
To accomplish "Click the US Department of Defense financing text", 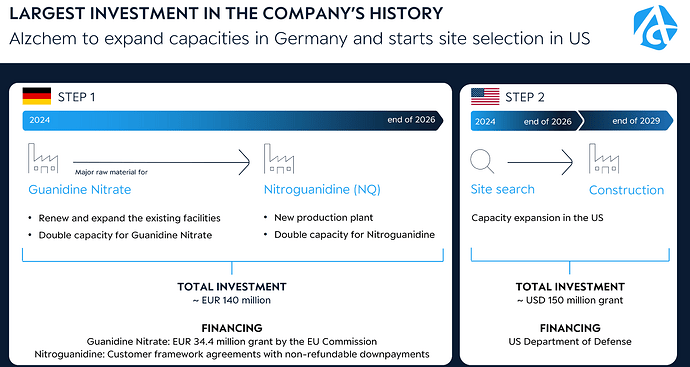I will (x=570, y=341).
